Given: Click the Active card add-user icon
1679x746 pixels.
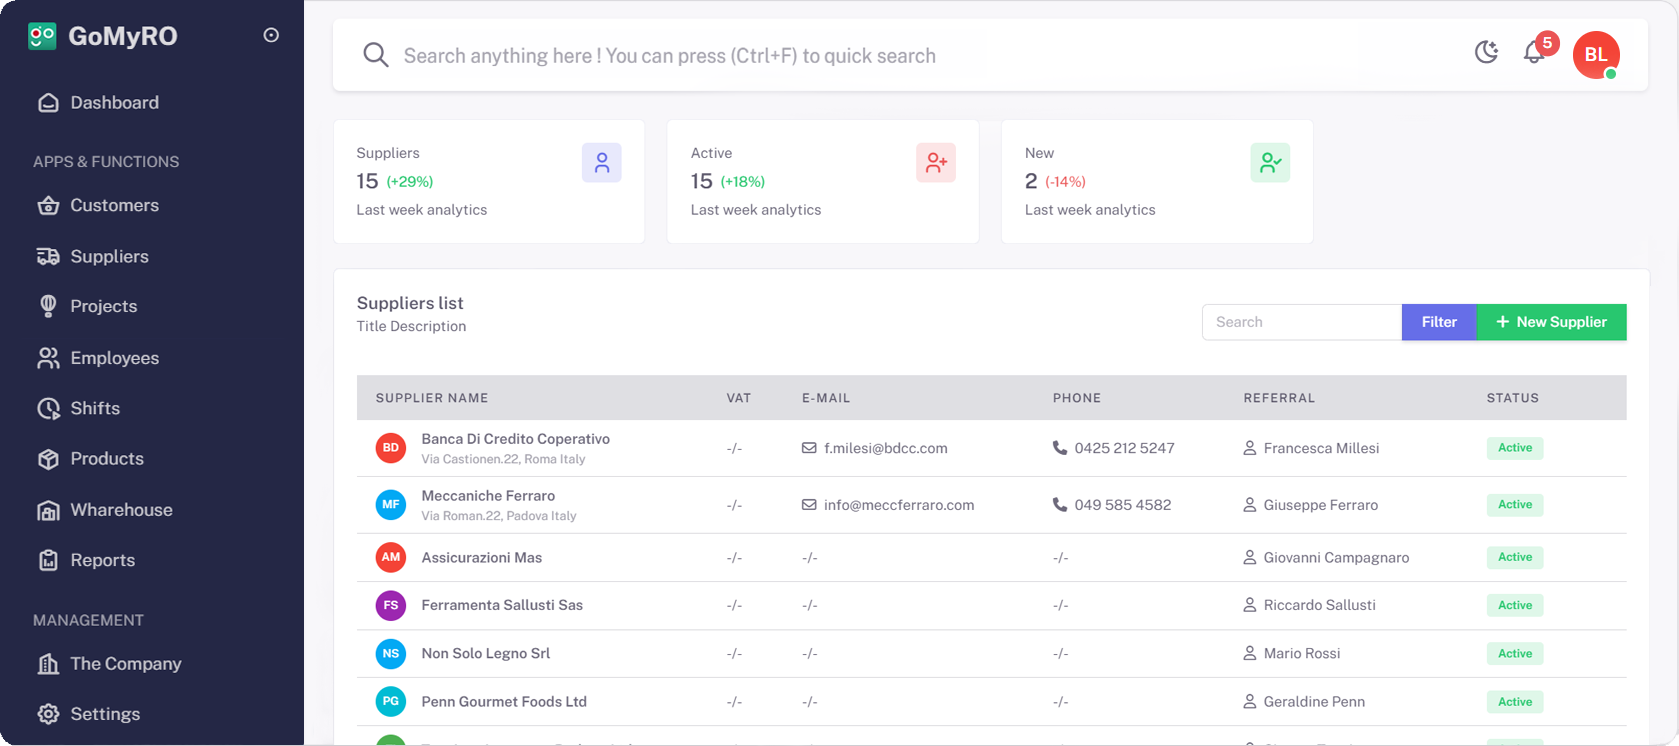Looking at the screenshot, I should [x=935, y=163].
